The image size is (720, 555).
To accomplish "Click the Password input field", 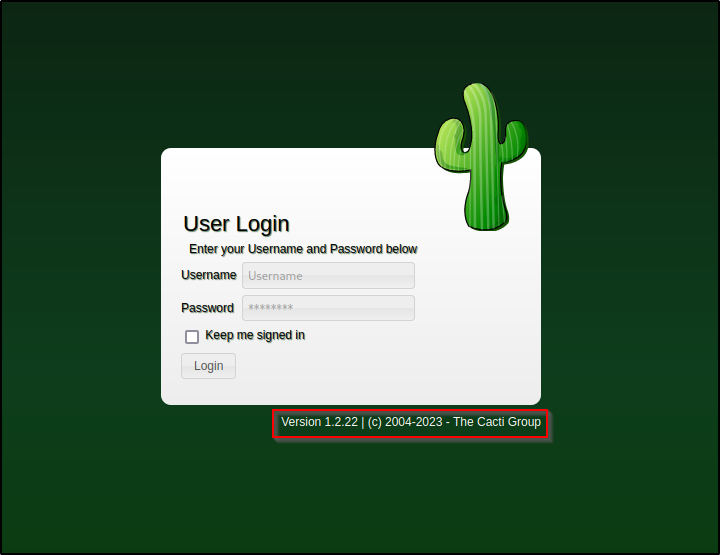I will [x=328, y=308].
